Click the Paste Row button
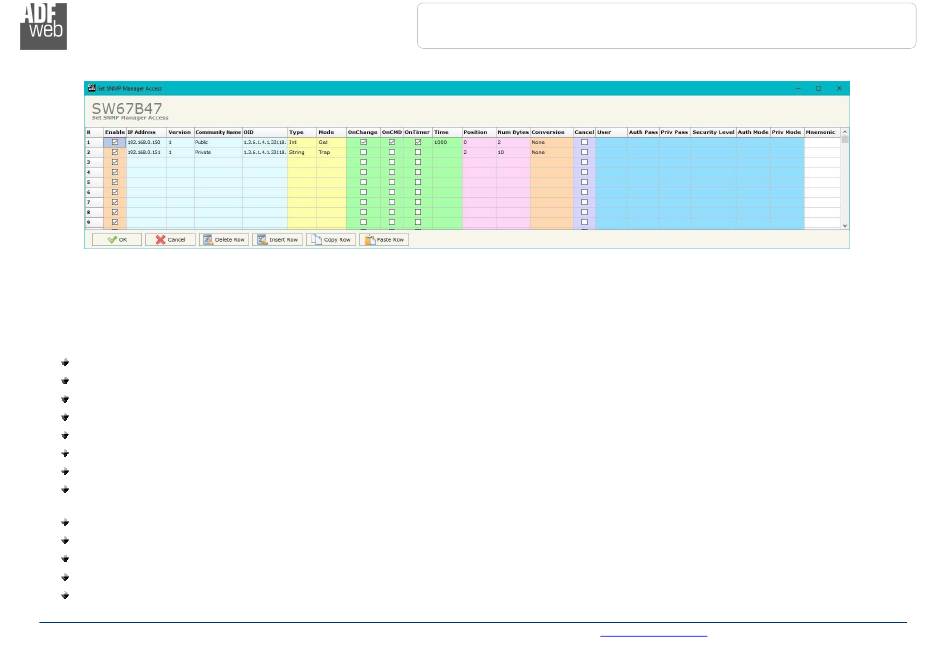This screenshot has width=950, height=654. click(384, 240)
